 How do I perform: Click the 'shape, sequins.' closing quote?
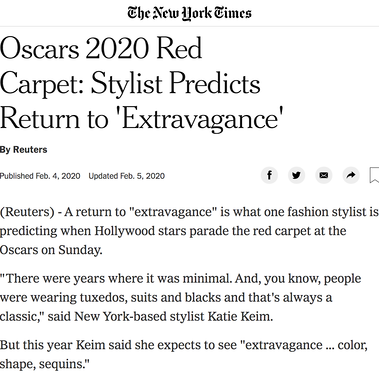coord(45,364)
